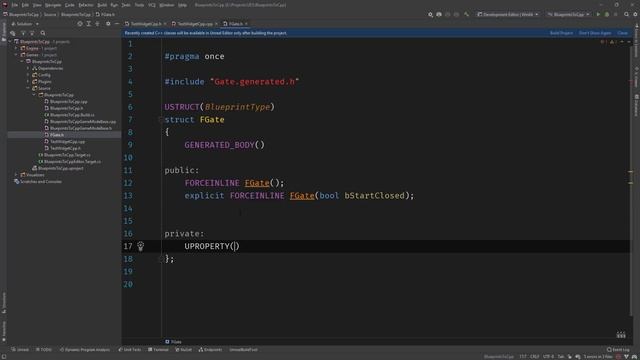Open the Endpoints tool window
This screenshot has width=640, height=360.
coord(210,350)
